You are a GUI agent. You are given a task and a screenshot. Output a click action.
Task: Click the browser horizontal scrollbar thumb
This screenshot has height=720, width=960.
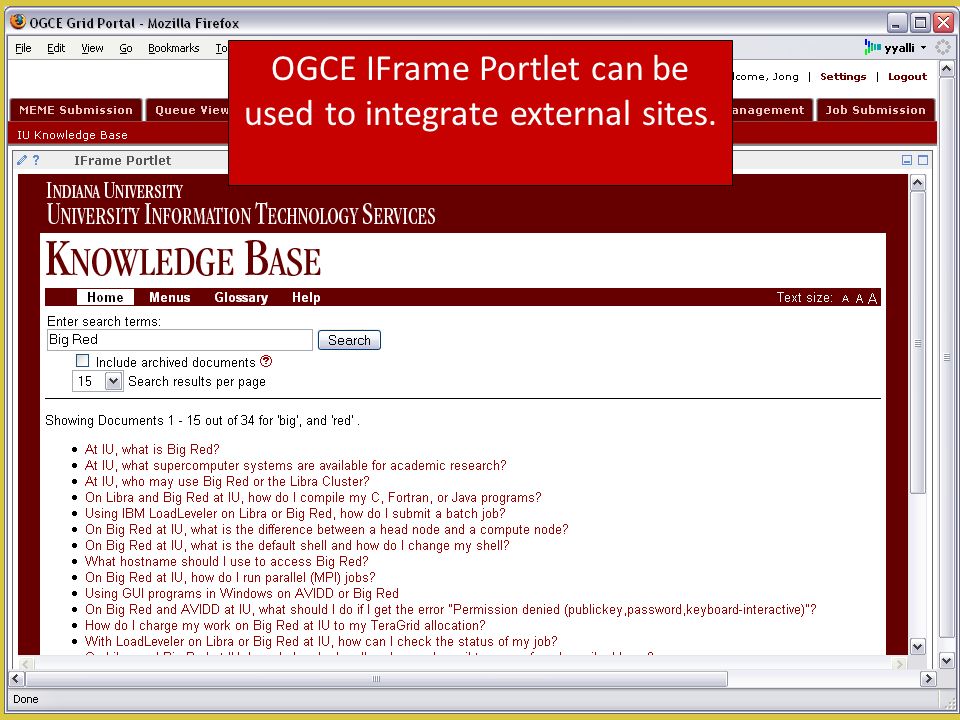pos(377,678)
